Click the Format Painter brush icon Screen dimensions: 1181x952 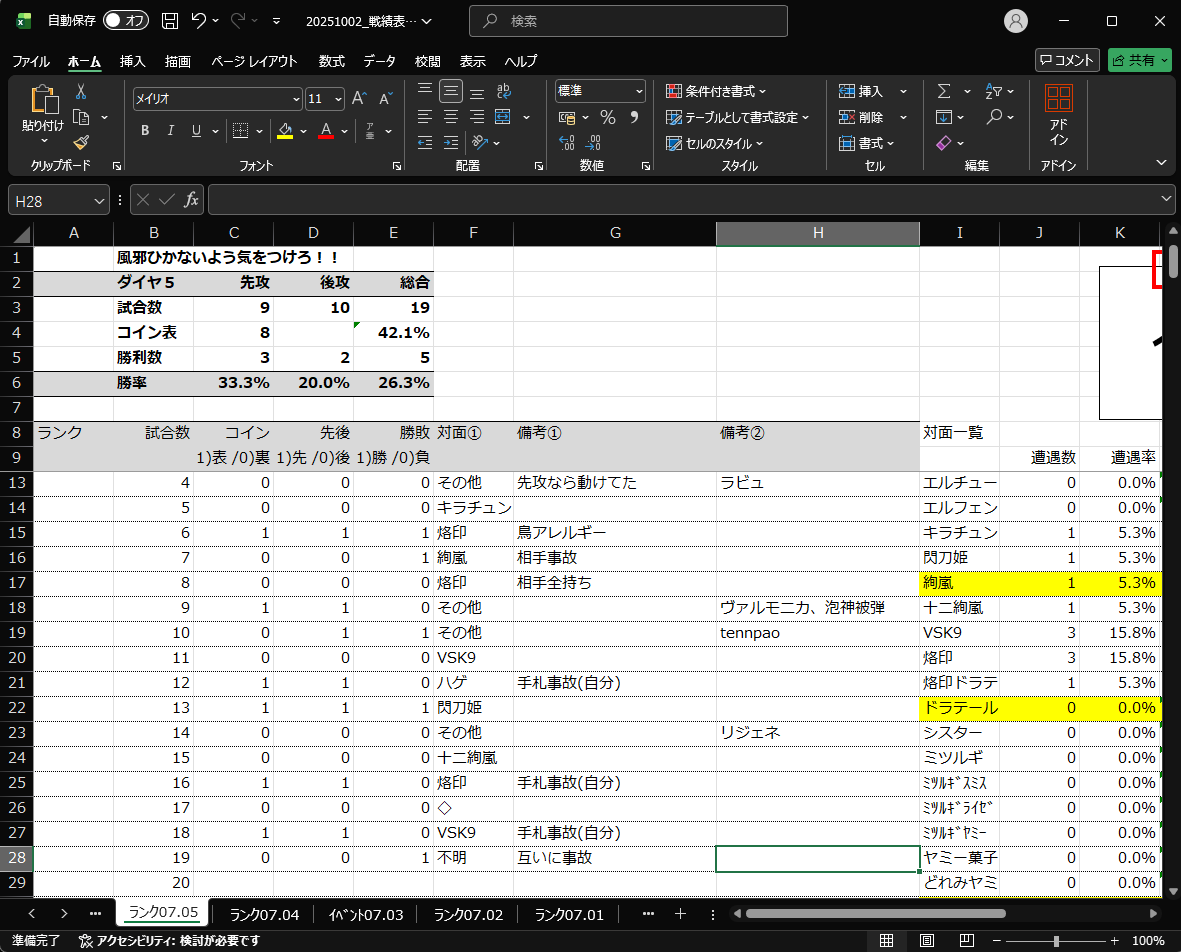point(81,142)
